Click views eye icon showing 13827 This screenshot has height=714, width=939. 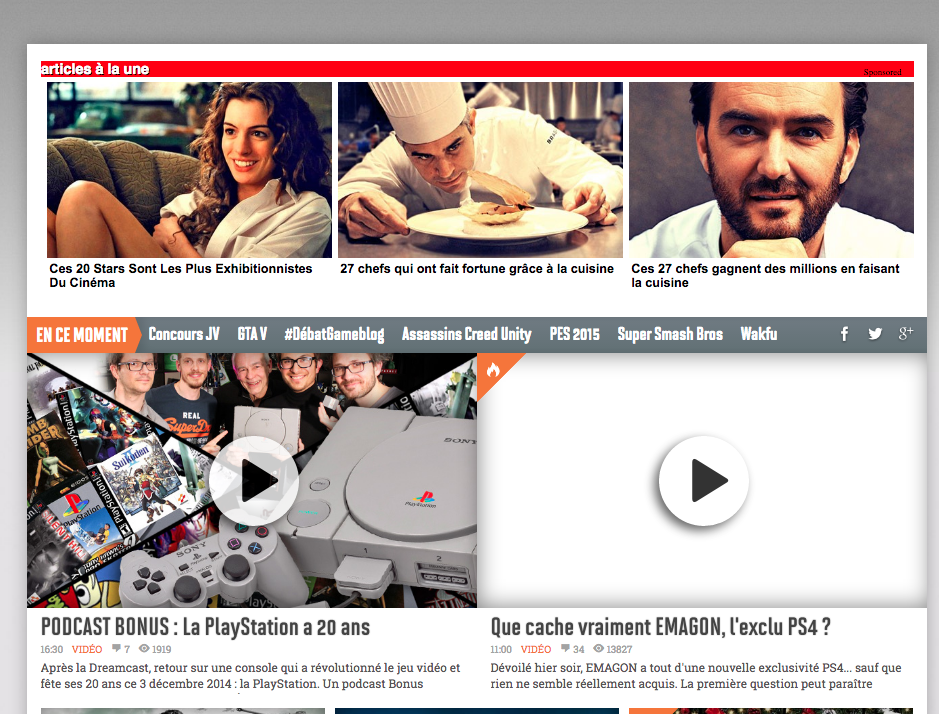(x=598, y=648)
